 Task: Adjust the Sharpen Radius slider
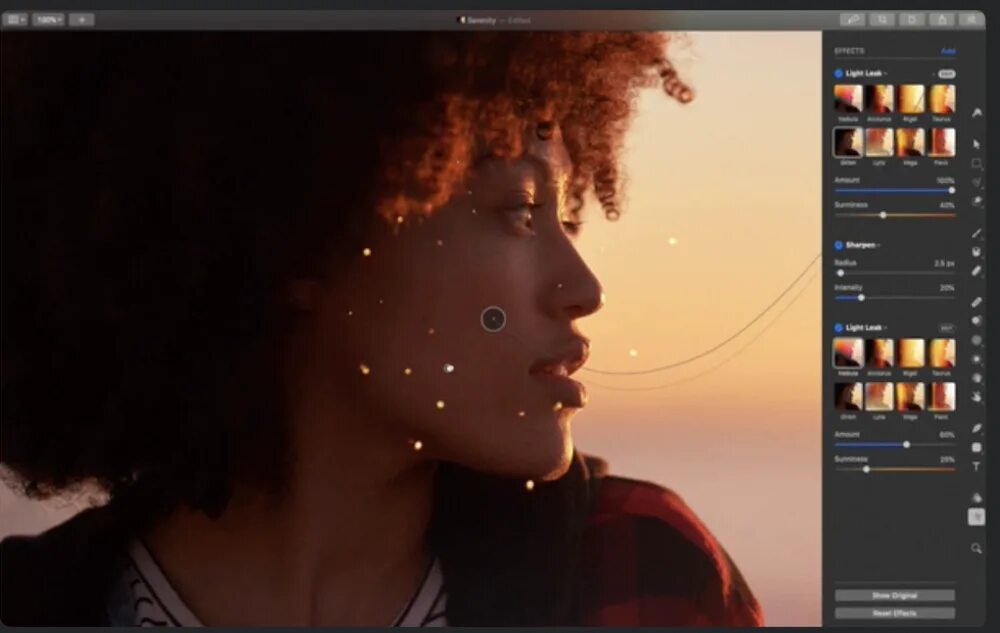[895, 273]
